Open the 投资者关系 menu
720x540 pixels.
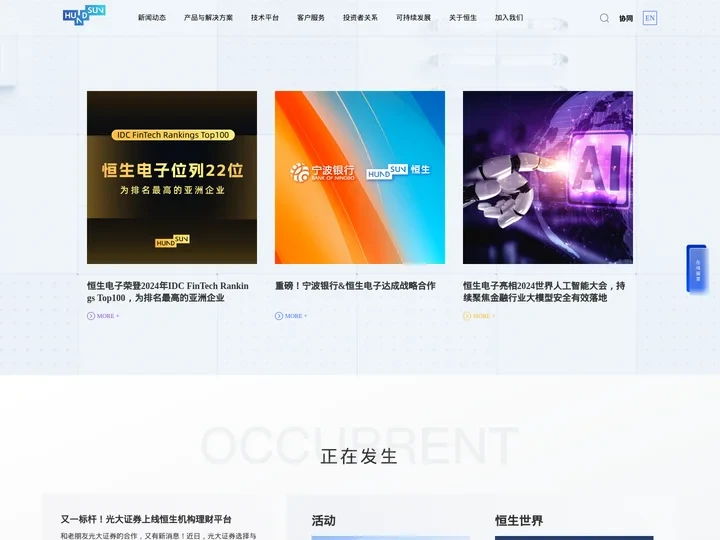(x=360, y=17)
